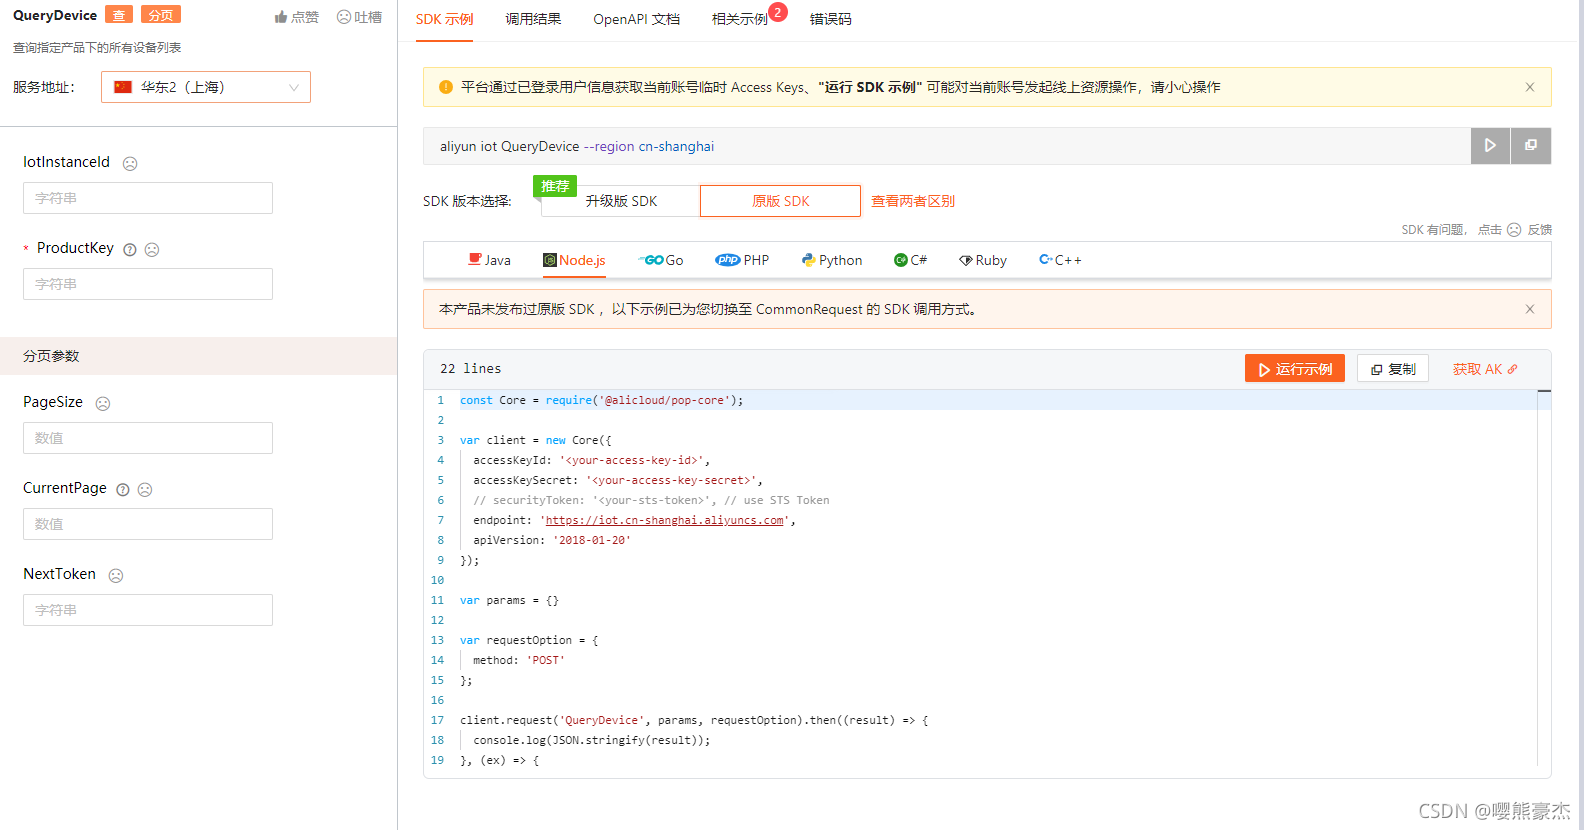The height and width of the screenshot is (830, 1586).
Task: Click the sad-face icon next to ProductKey
Action: (152, 249)
